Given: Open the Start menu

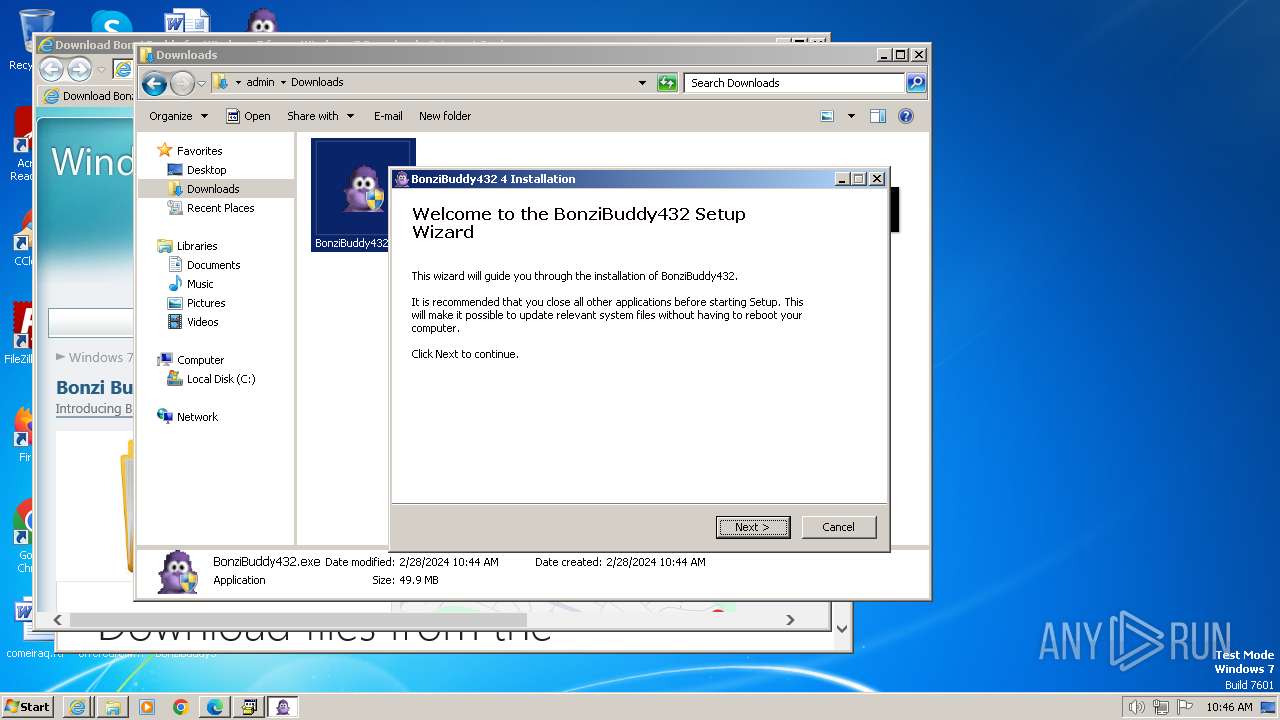Looking at the screenshot, I should pos(28,706).
